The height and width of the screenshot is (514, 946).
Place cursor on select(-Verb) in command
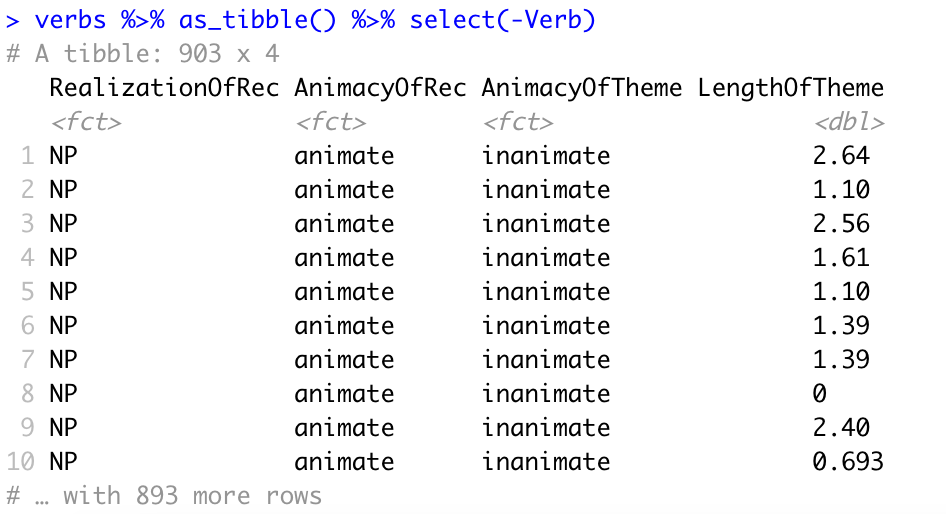click(x=502, y=20)
